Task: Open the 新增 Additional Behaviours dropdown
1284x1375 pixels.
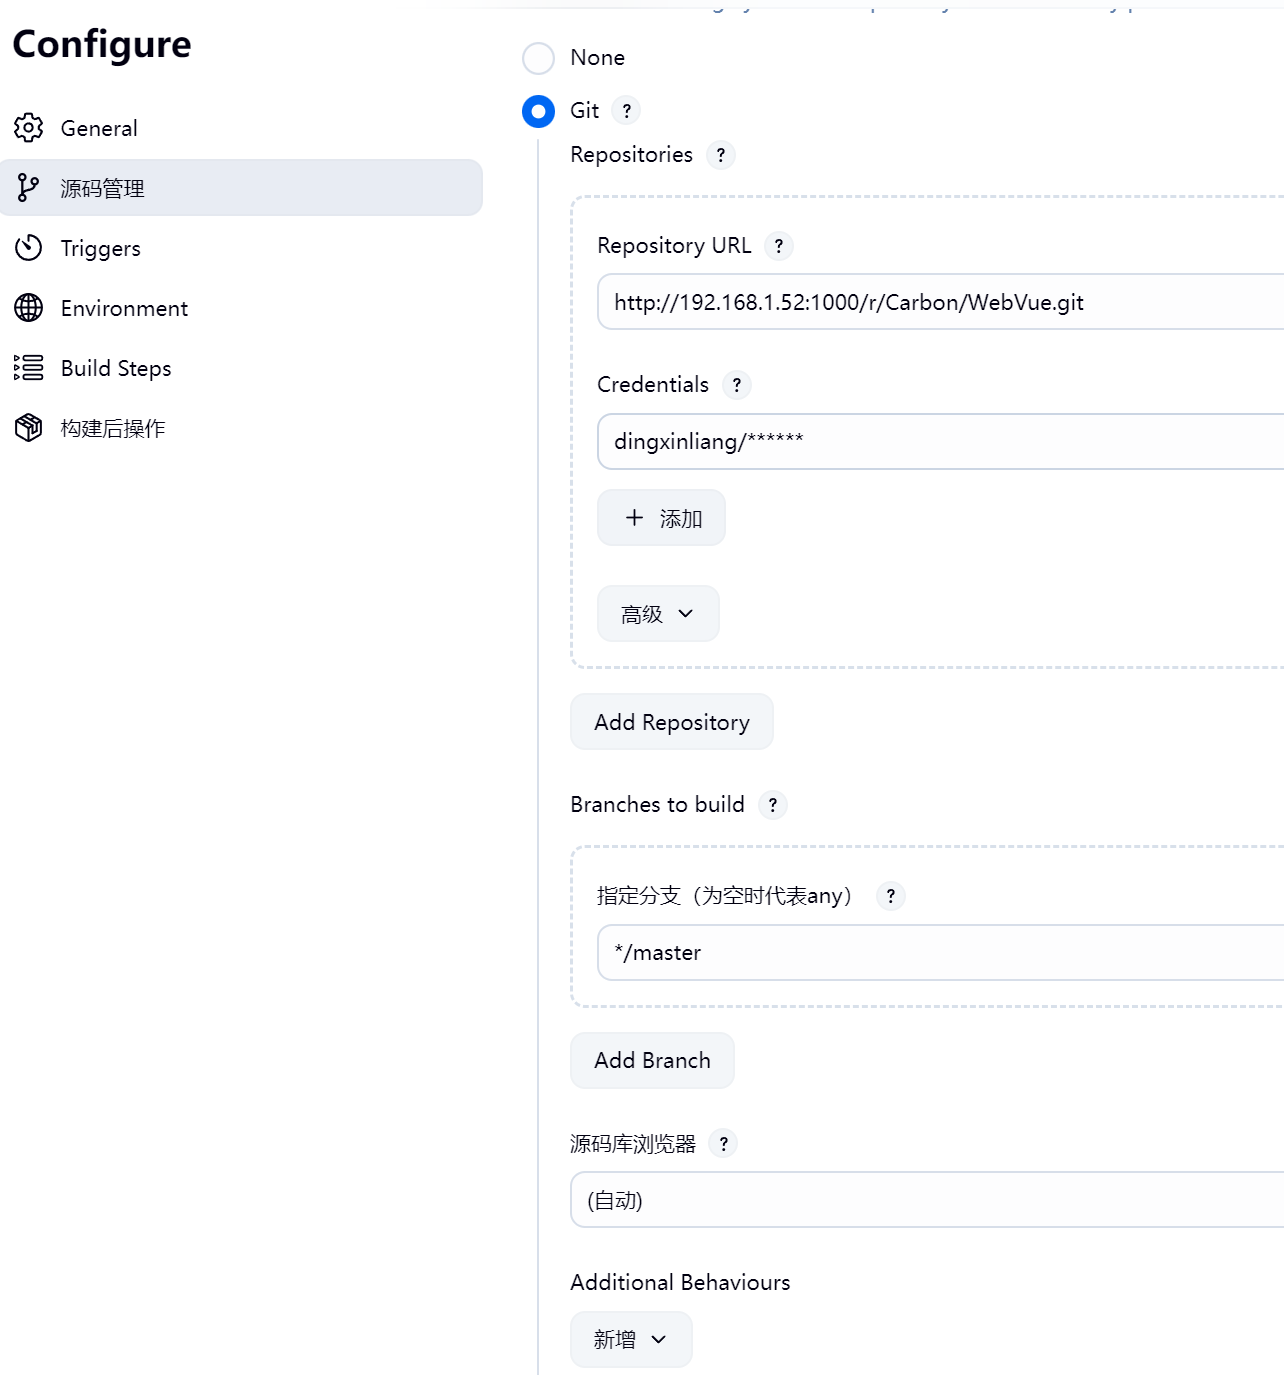Action: [x=630, y=1339]
